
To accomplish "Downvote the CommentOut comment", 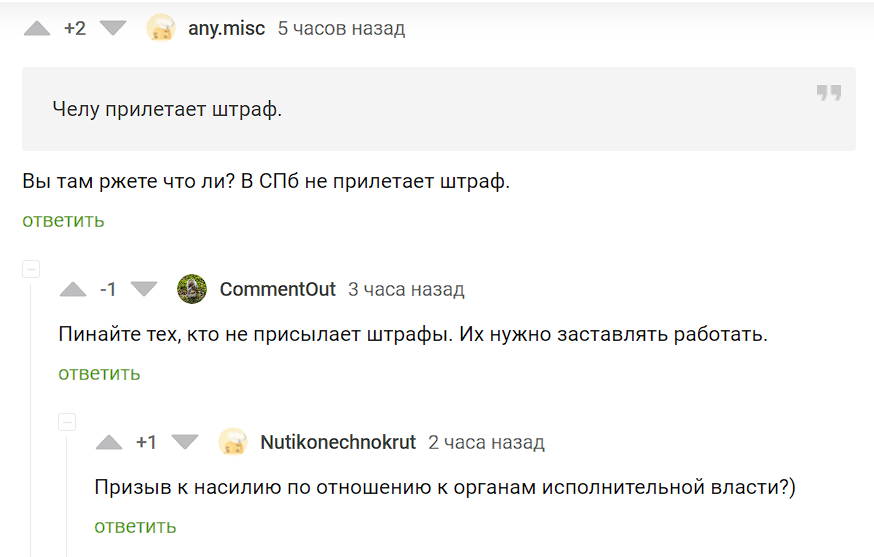I will pyautogui.click(x=145, y=290).
